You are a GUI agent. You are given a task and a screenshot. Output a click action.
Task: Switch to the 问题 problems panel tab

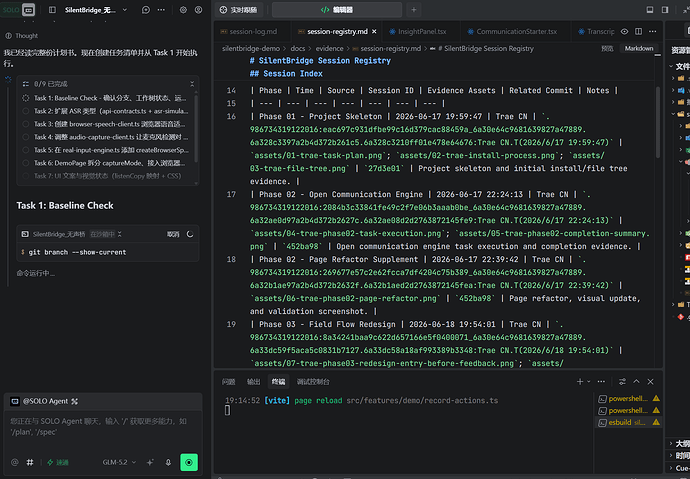(228, 382)
